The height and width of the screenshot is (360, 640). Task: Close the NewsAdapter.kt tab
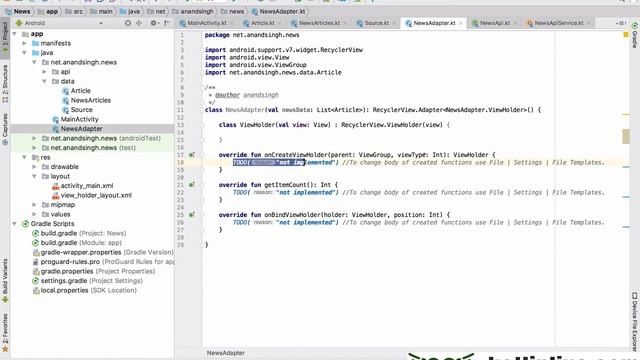pos(461,23)
